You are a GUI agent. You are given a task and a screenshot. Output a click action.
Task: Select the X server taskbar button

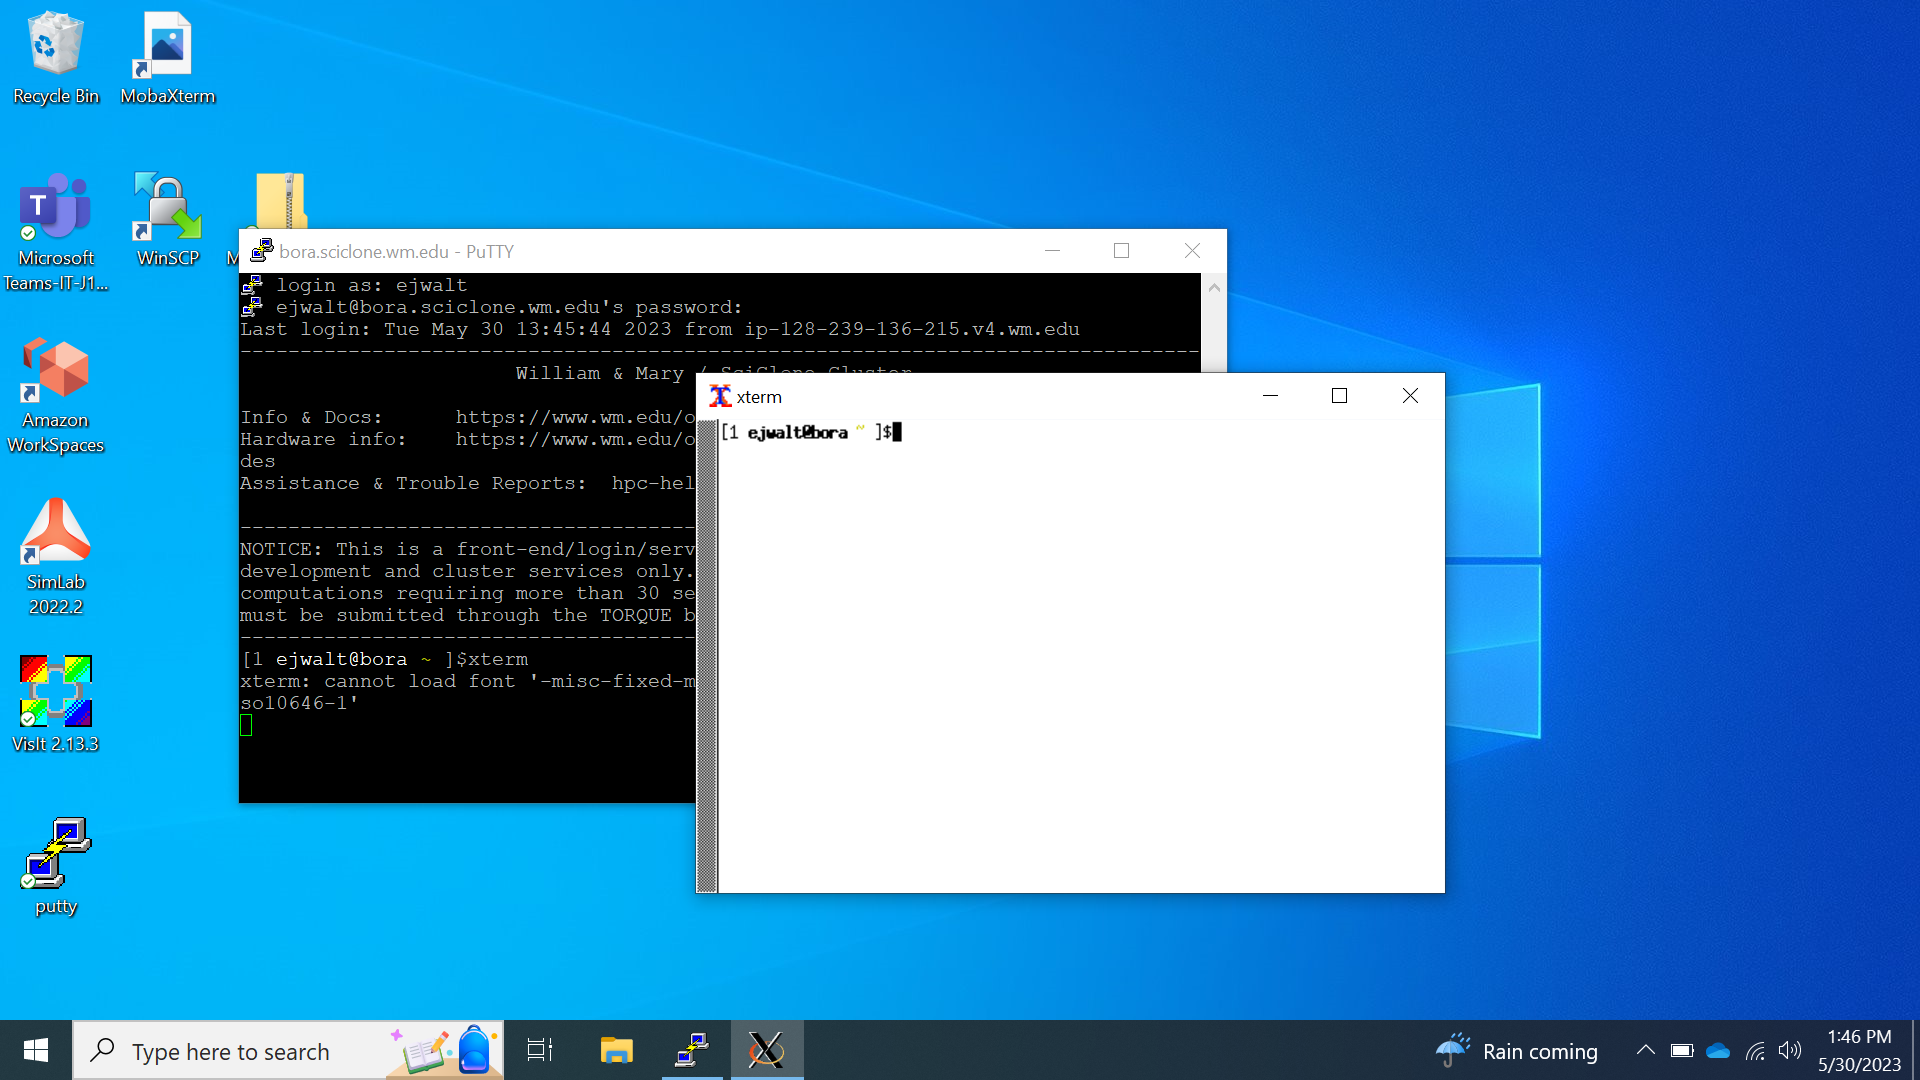pos(766,1050)
